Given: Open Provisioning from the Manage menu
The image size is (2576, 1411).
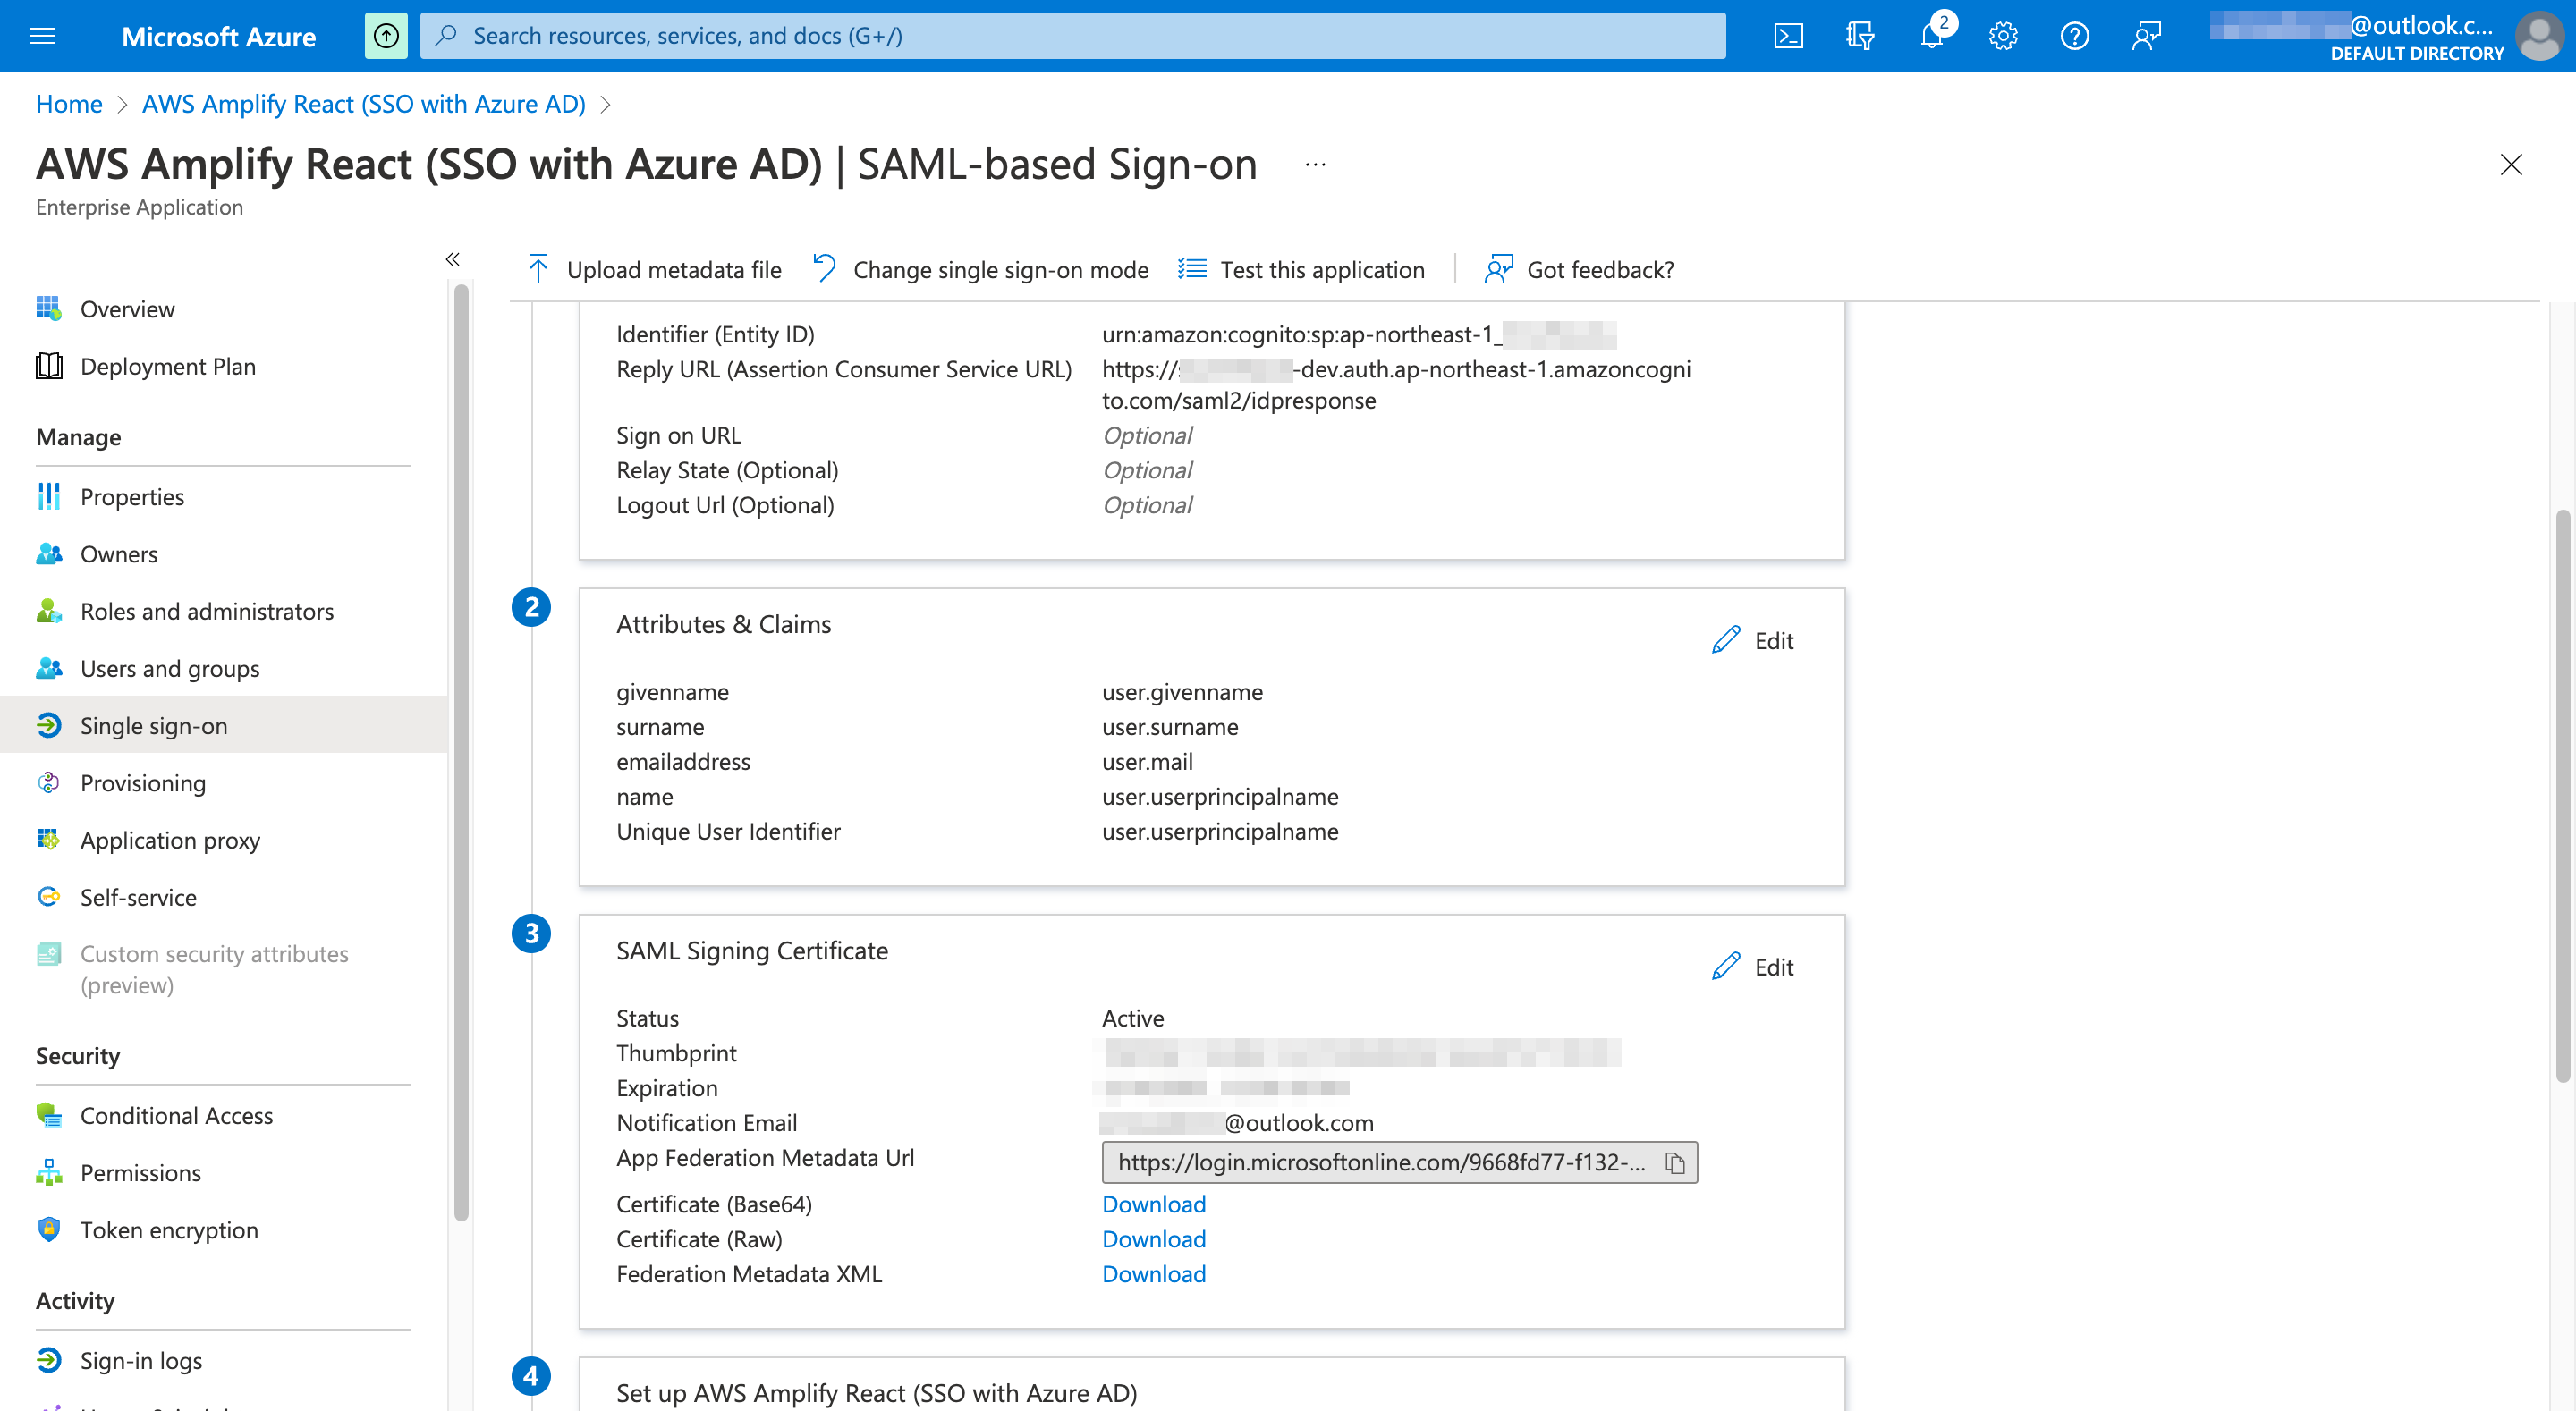Looking at the screenshot, I should pyautogui.click(x=141, y=783).
